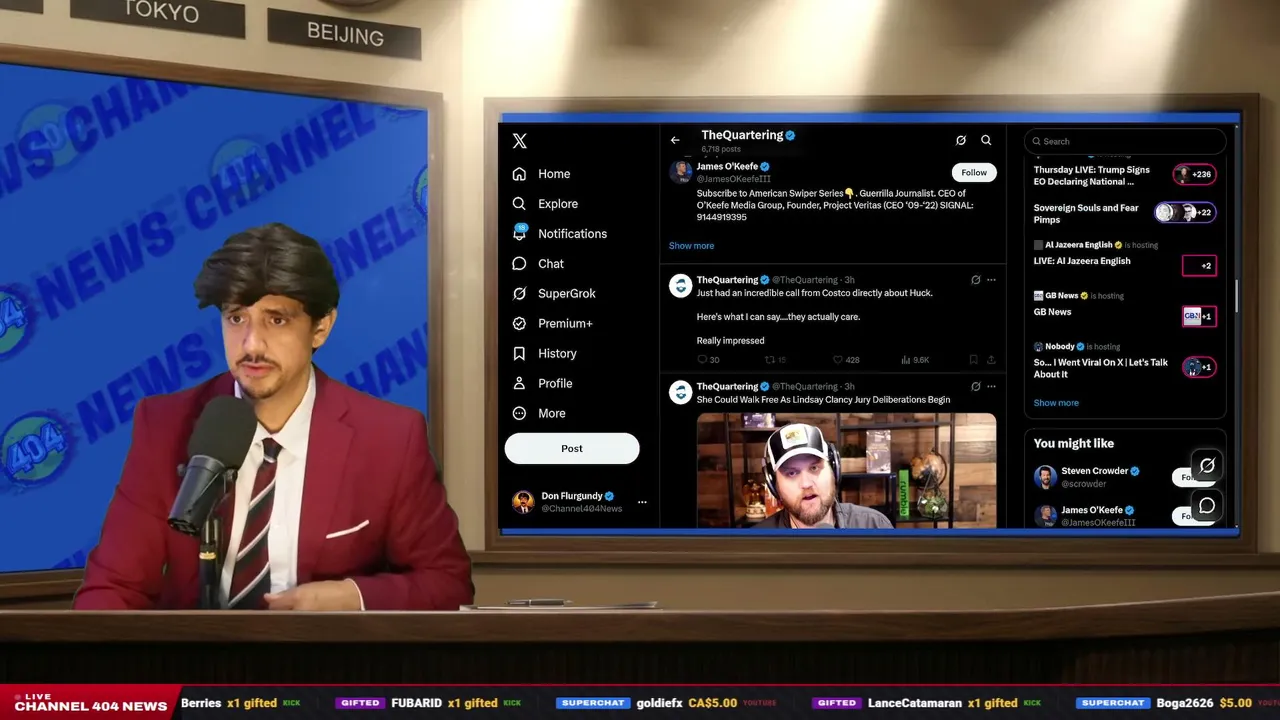Open the more options on the Costco post
The height and width of the screenshot is (720, 1280).
tap(991, 280)
